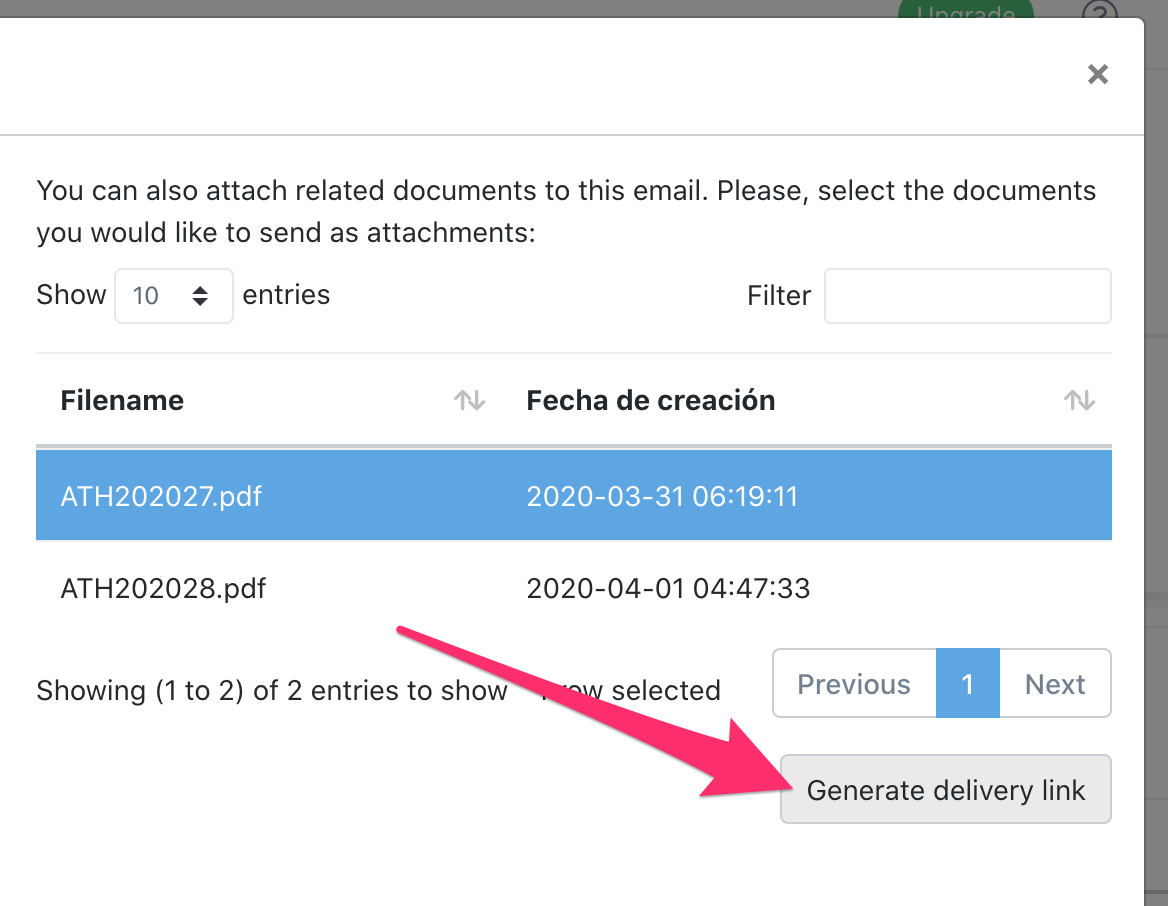Sort table by Fecha de creación header text
This screenshot has height=906, width=1168.
[x=650, y=401]
